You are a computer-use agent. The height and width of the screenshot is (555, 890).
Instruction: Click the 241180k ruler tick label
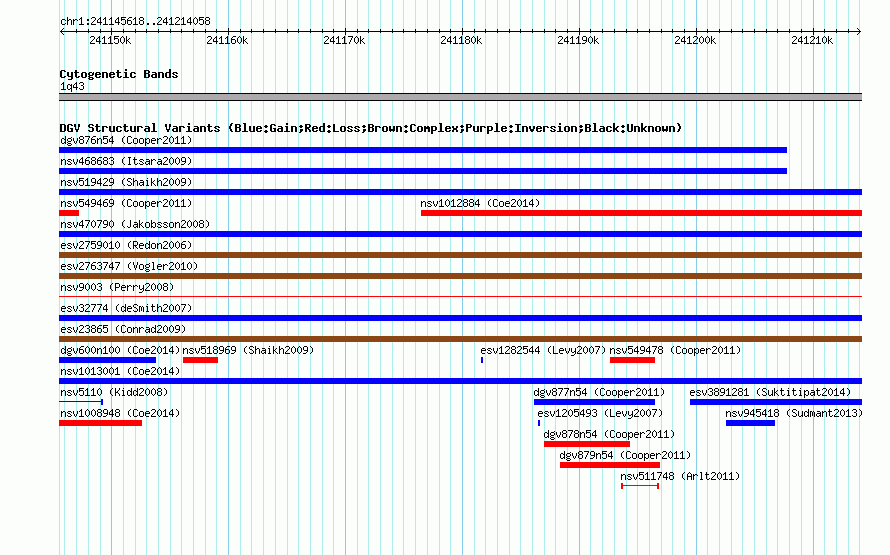coord(461,40)
